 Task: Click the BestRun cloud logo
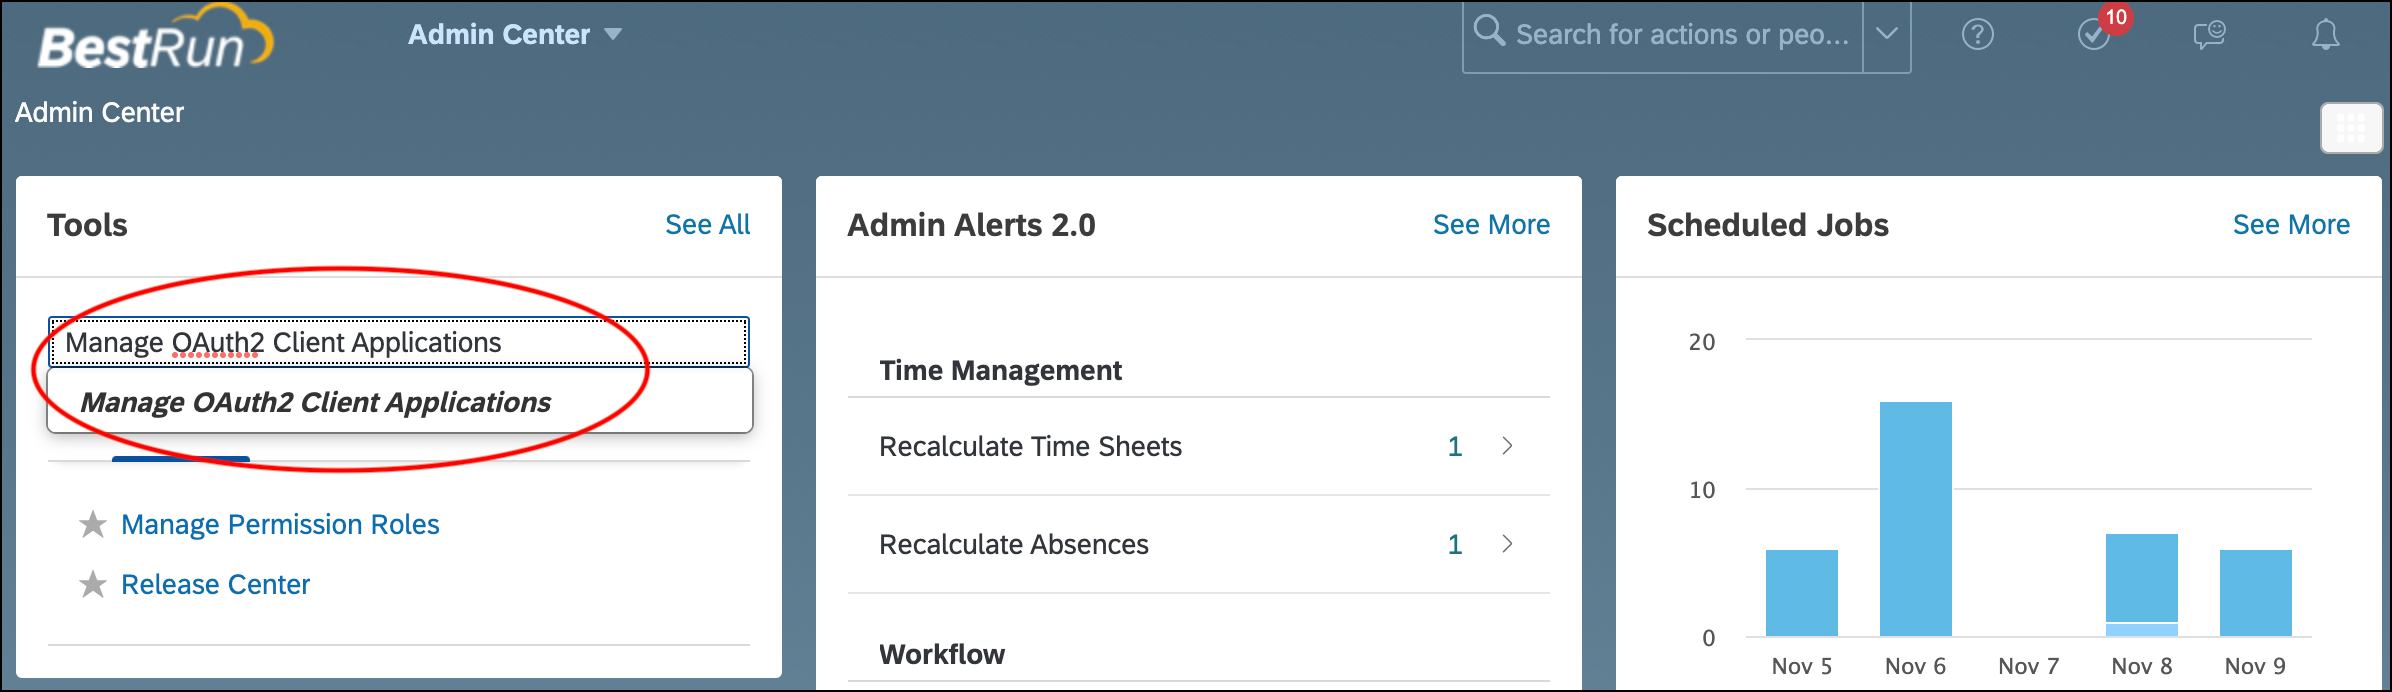(155, 40)
